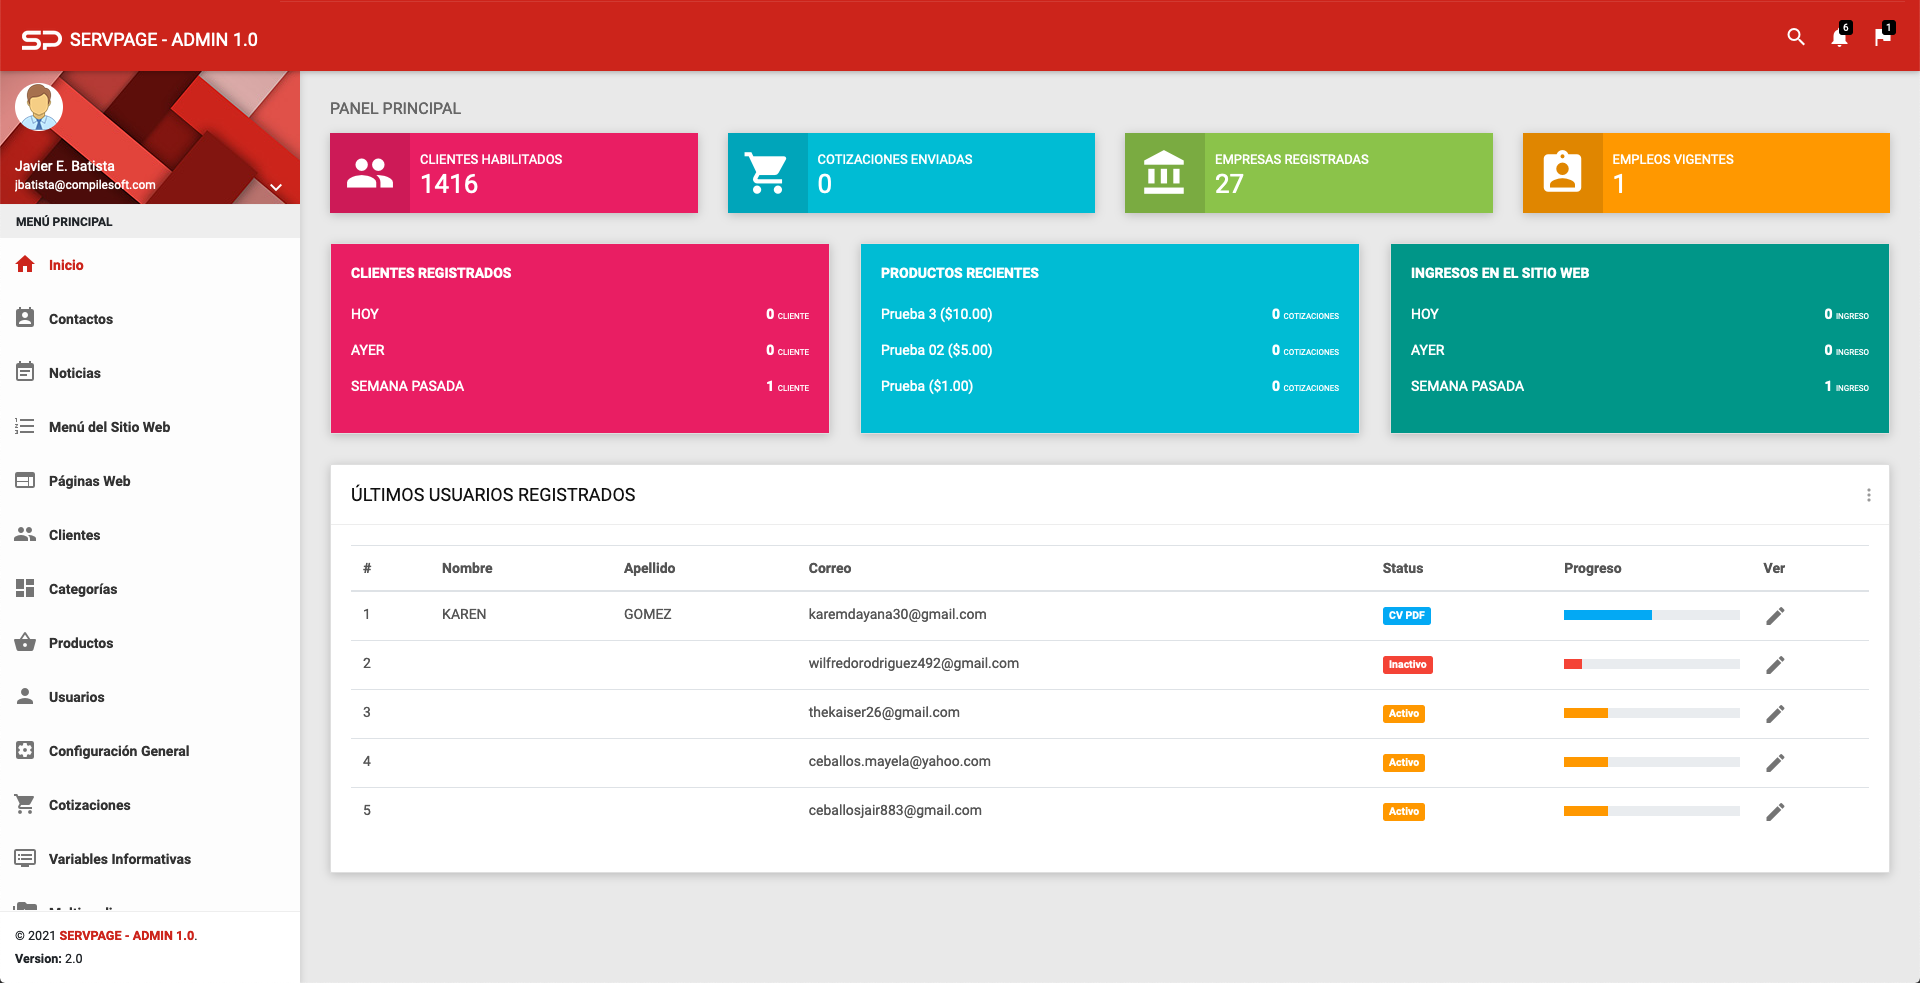Open search with the magnifier icon
The image size is (1920, 983).
[1795, 38]
